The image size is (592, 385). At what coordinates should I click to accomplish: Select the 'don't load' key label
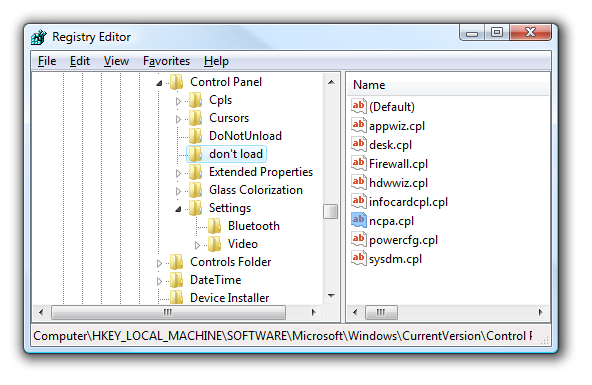[x=236, y=154]
